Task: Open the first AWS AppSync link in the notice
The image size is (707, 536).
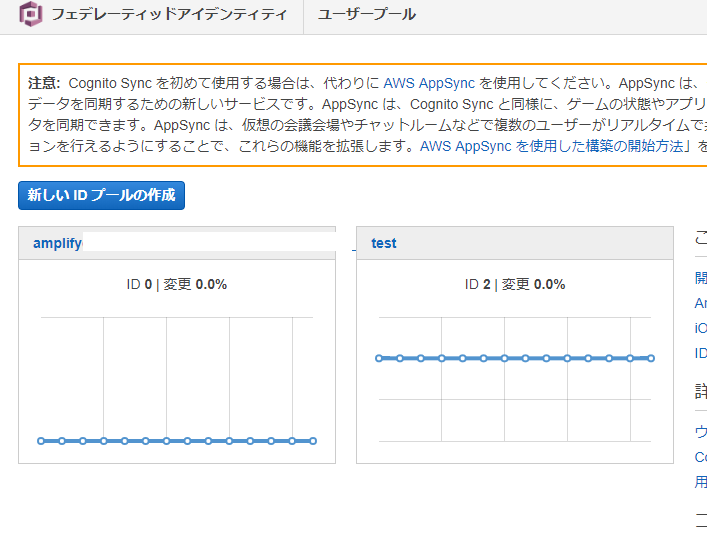Action: pyautogui.click(x=429, y=83)
